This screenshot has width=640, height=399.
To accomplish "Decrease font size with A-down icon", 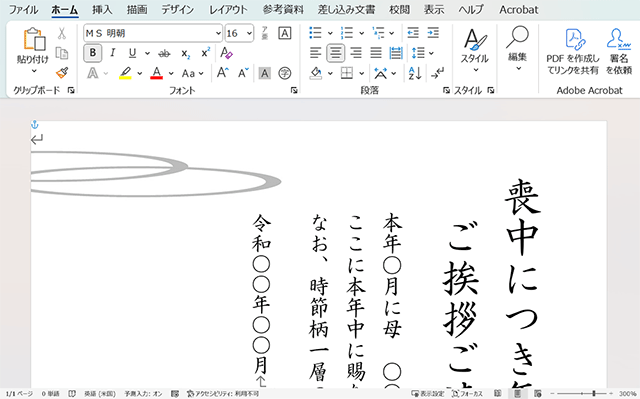I will [x=243, y=73].
